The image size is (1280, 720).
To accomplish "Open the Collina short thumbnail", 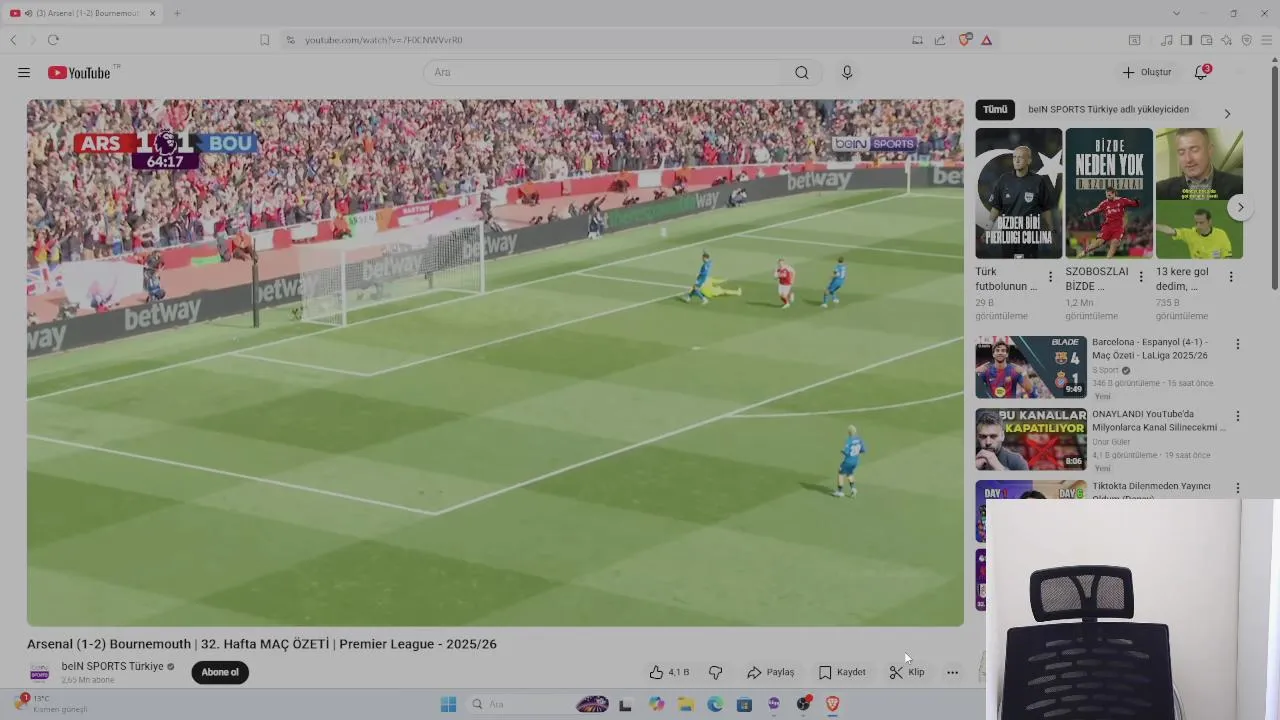I will 1019,193.
